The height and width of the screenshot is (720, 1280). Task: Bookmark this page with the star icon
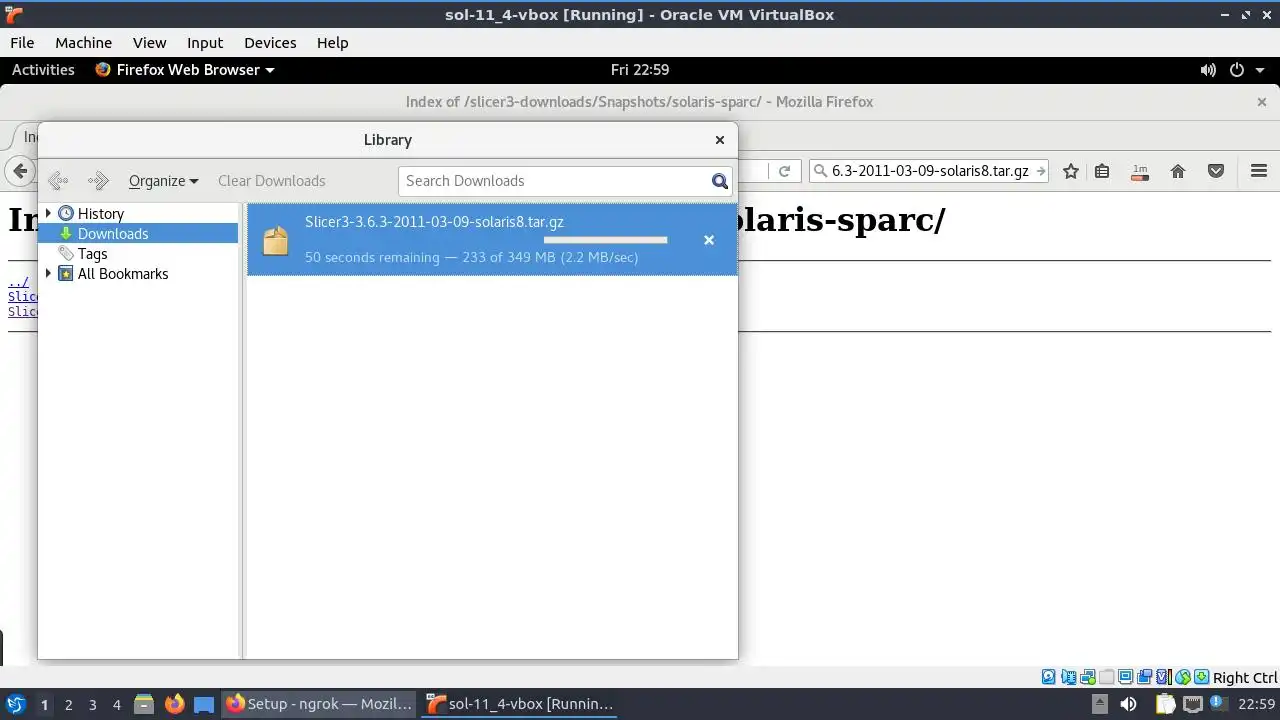point(1071,171)
